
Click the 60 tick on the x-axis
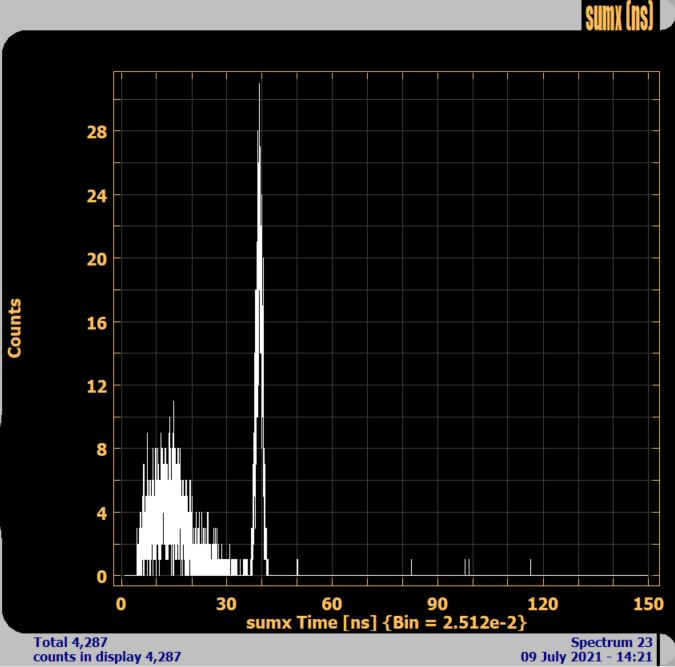pos(332,603)
